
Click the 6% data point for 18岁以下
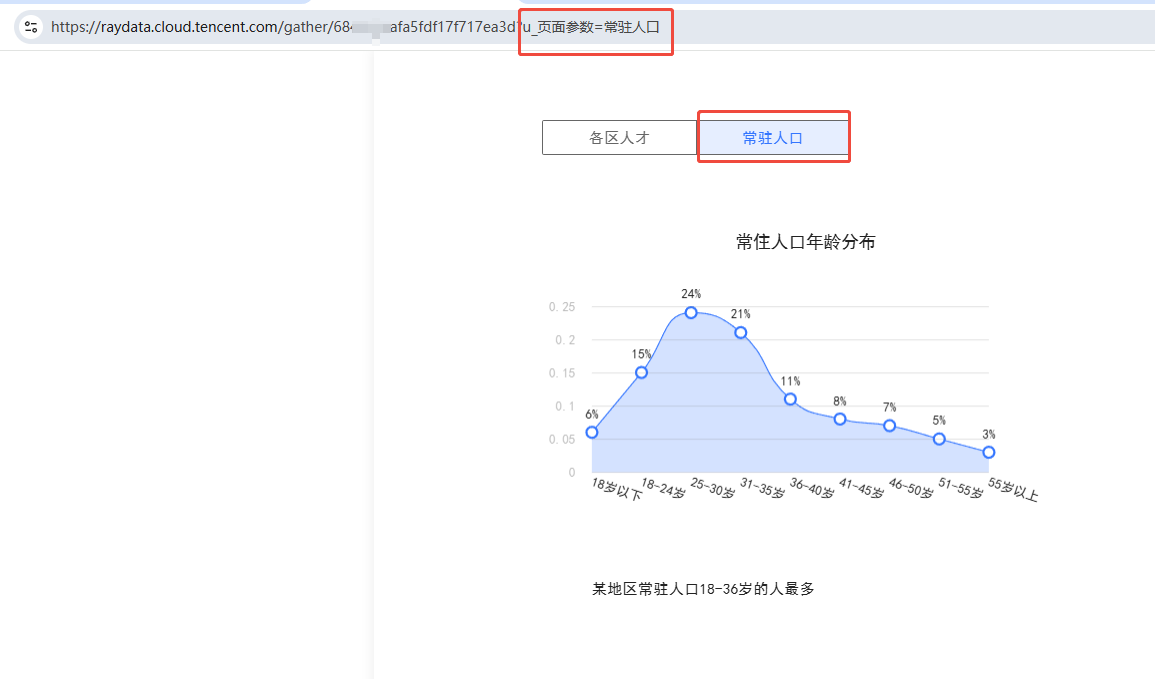(592, 432)
